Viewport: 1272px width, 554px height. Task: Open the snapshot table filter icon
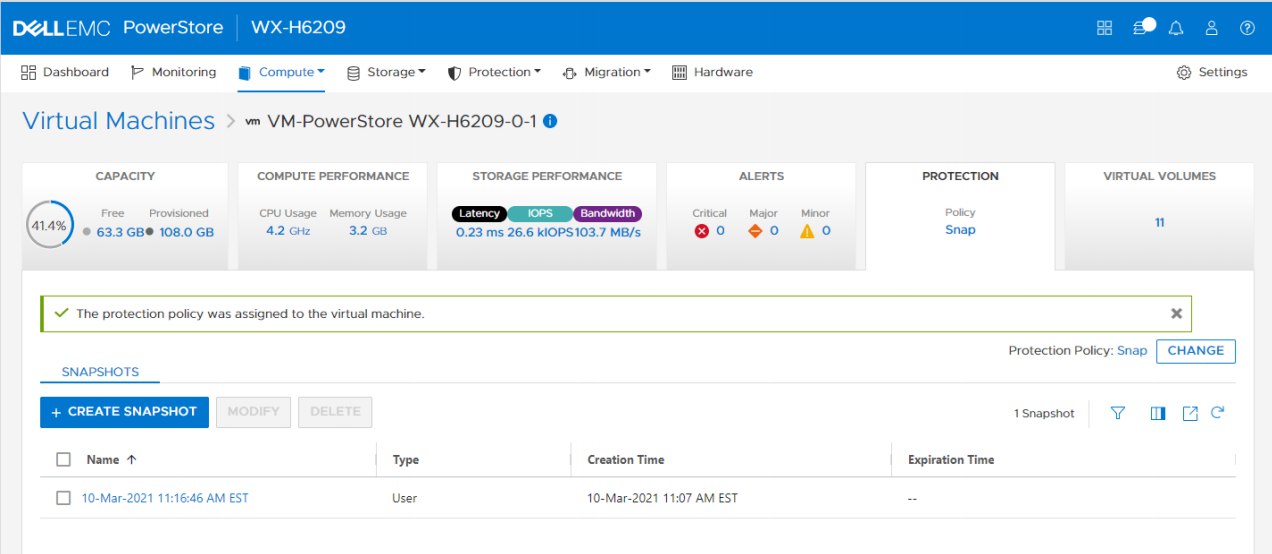(1118, 413)
